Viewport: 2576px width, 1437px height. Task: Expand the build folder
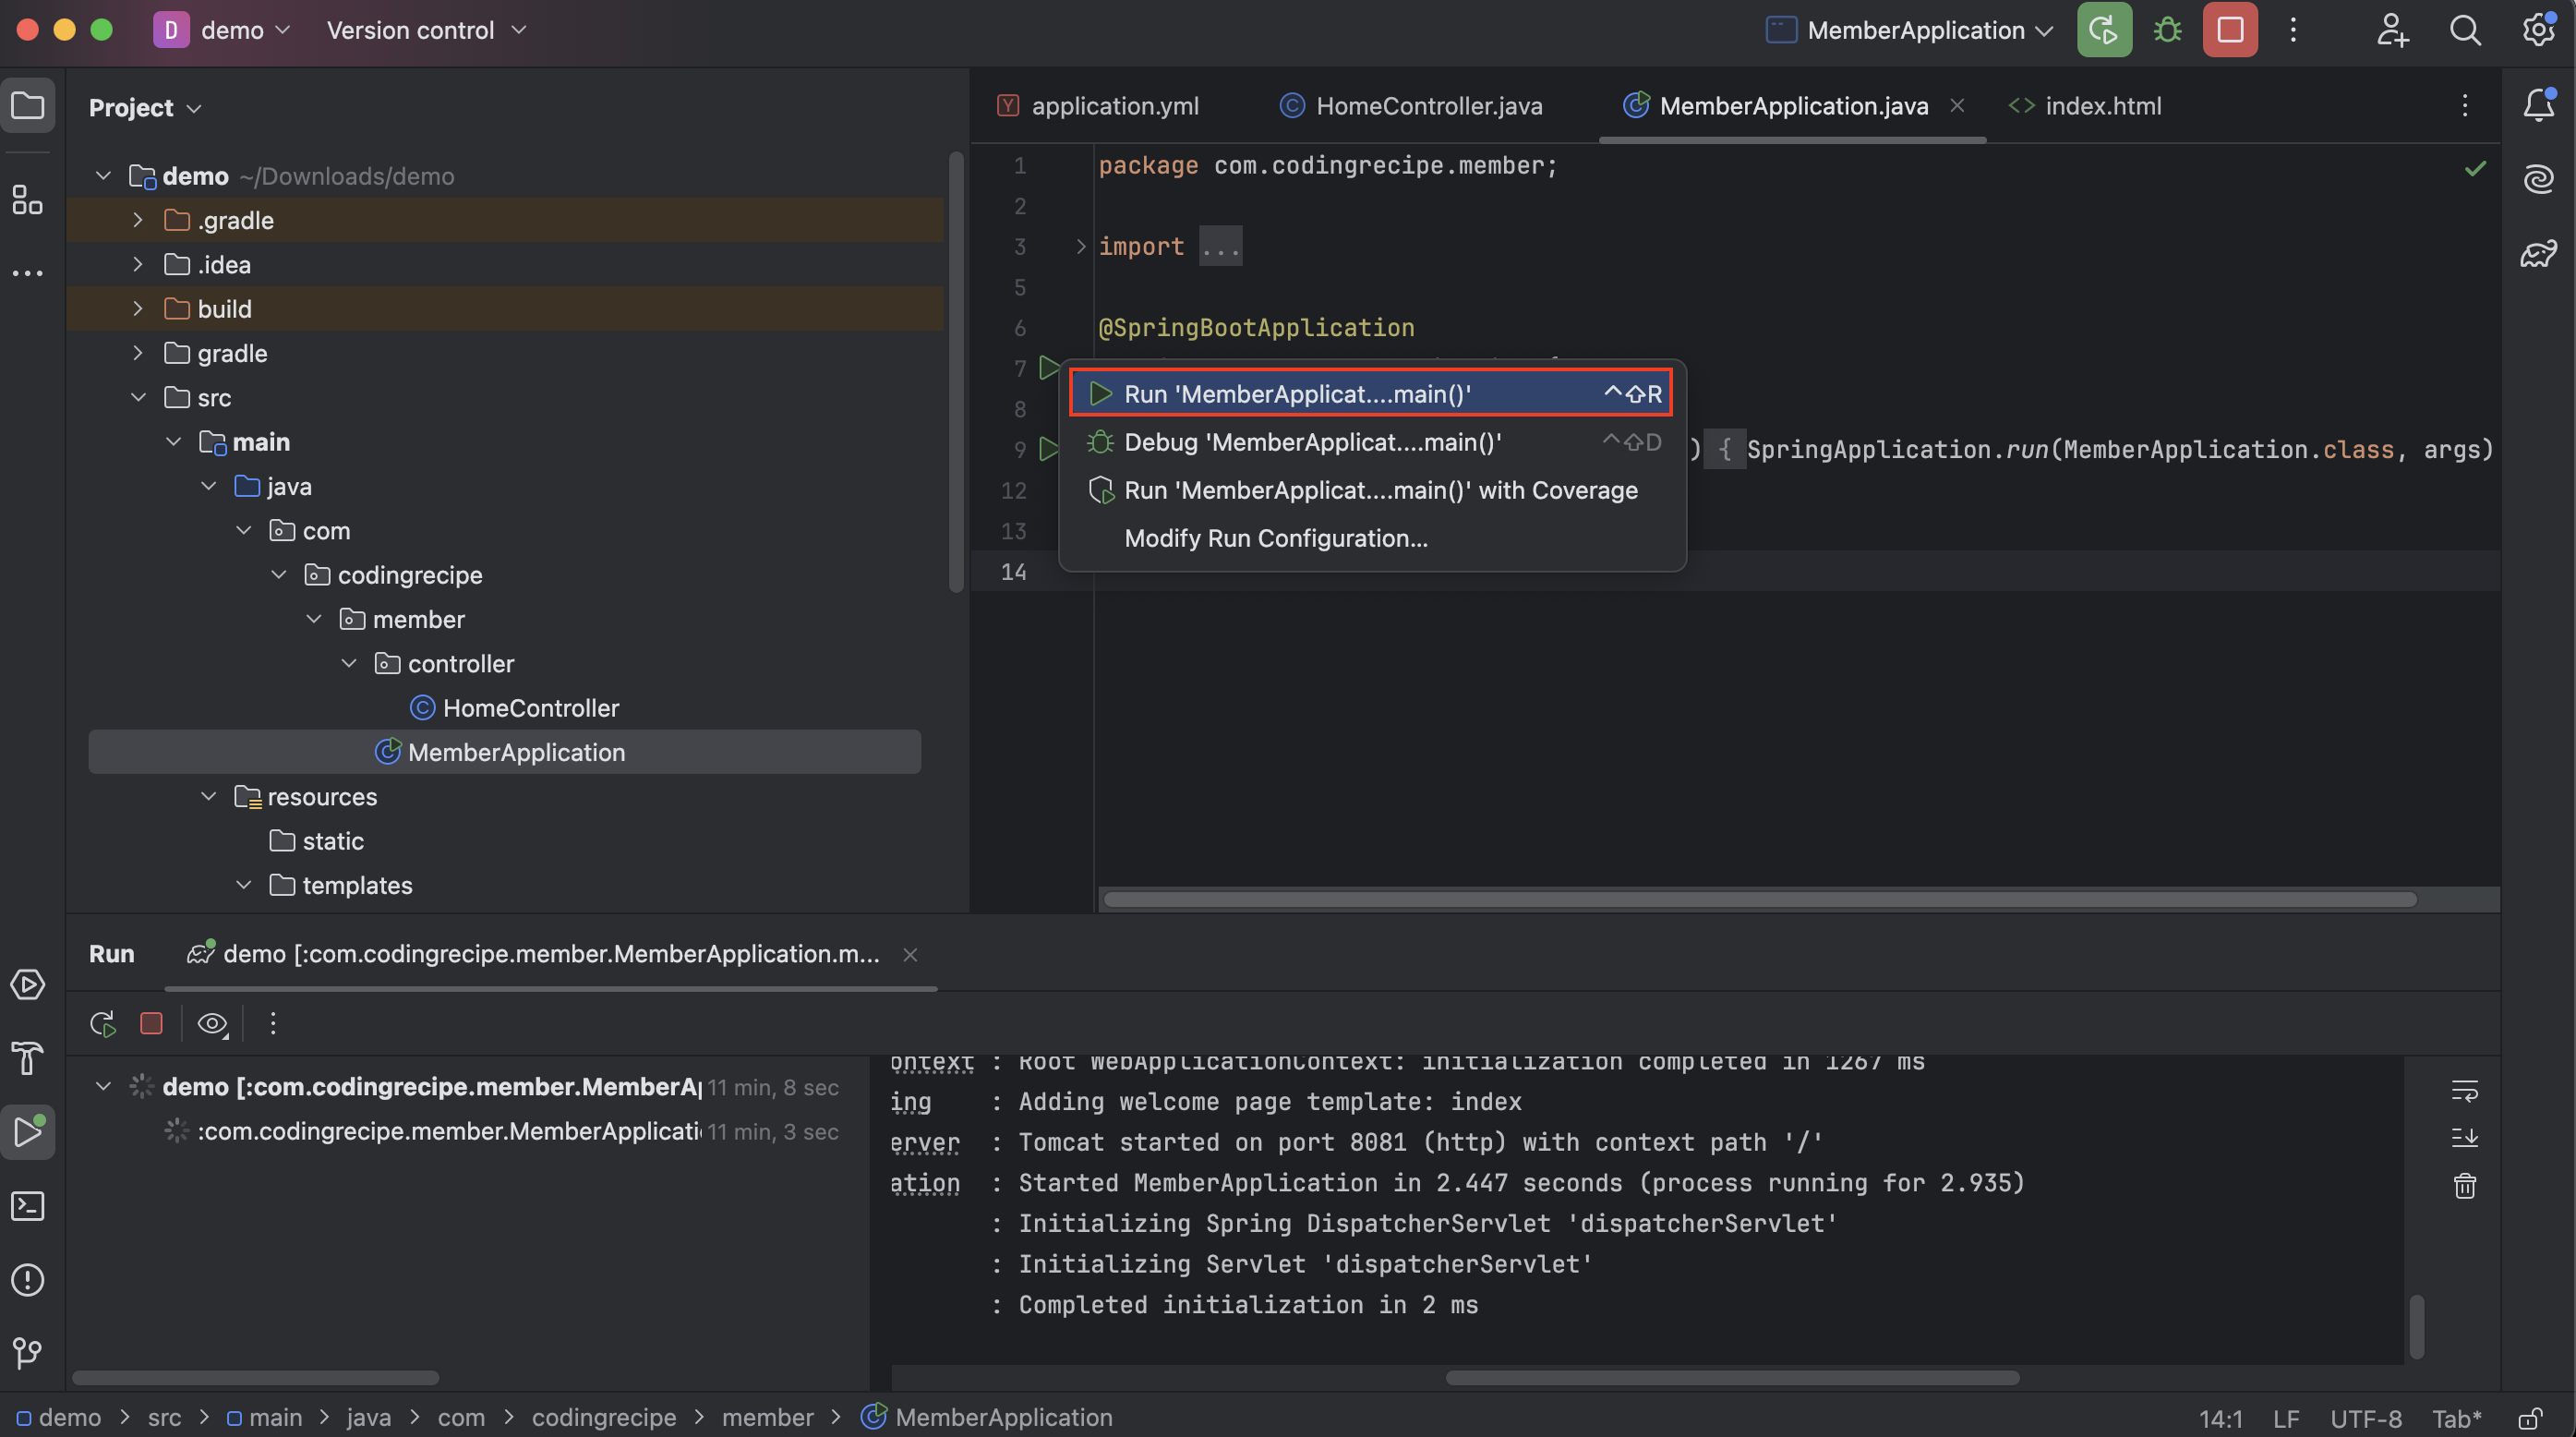[x=138, y=308]
